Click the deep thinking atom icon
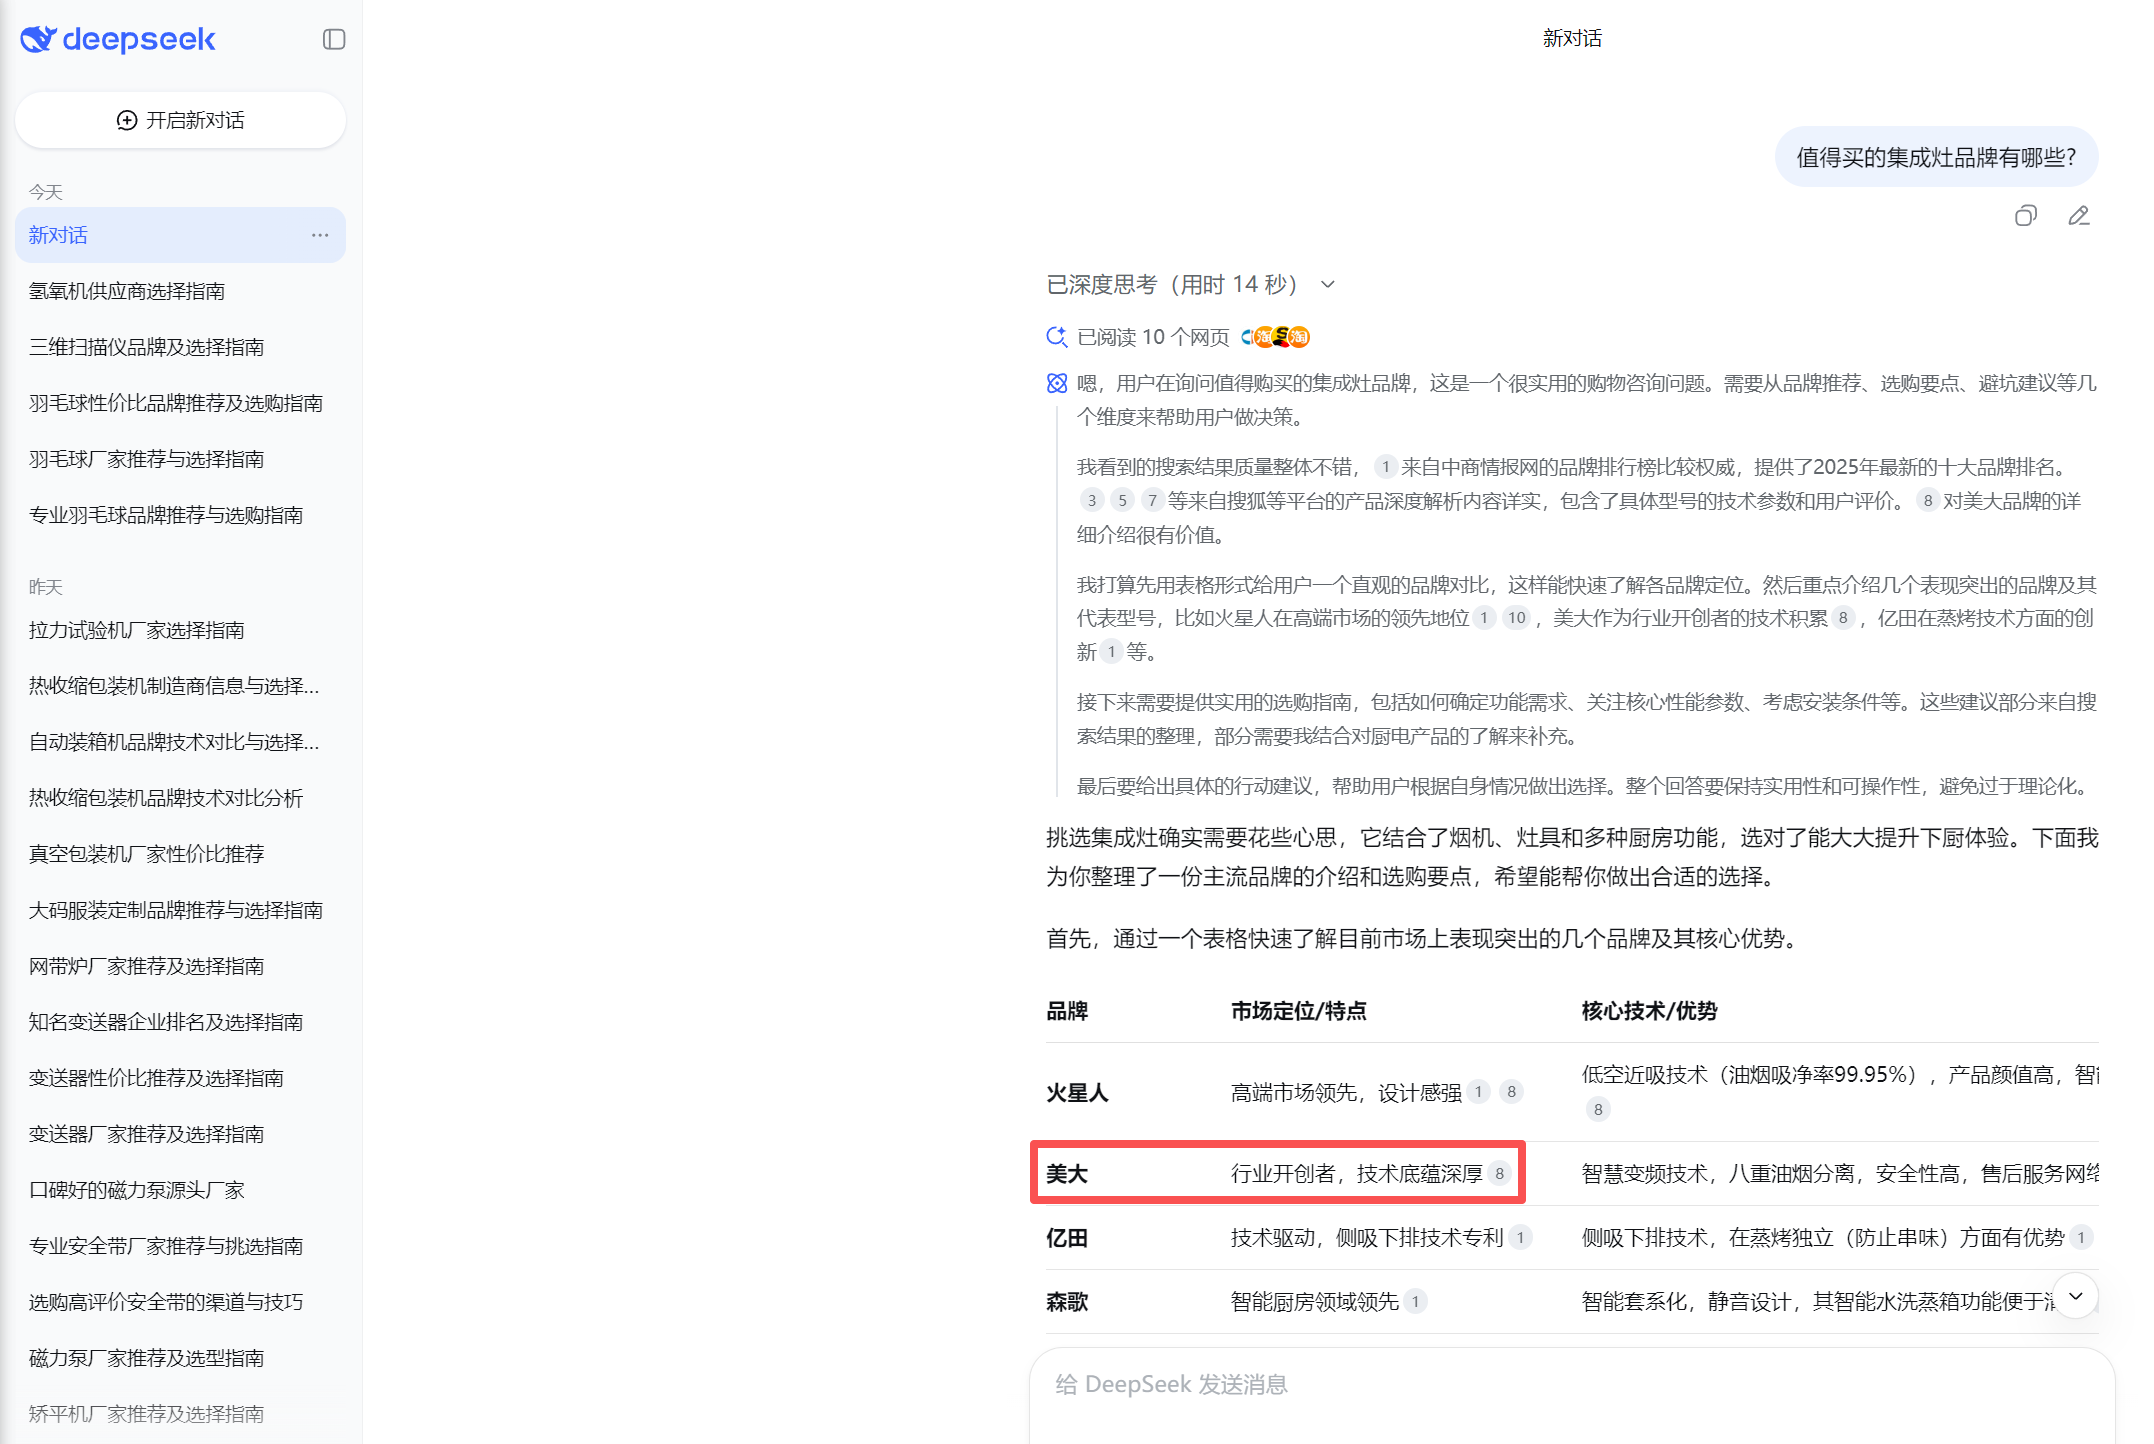 [x=1057, y=383]
